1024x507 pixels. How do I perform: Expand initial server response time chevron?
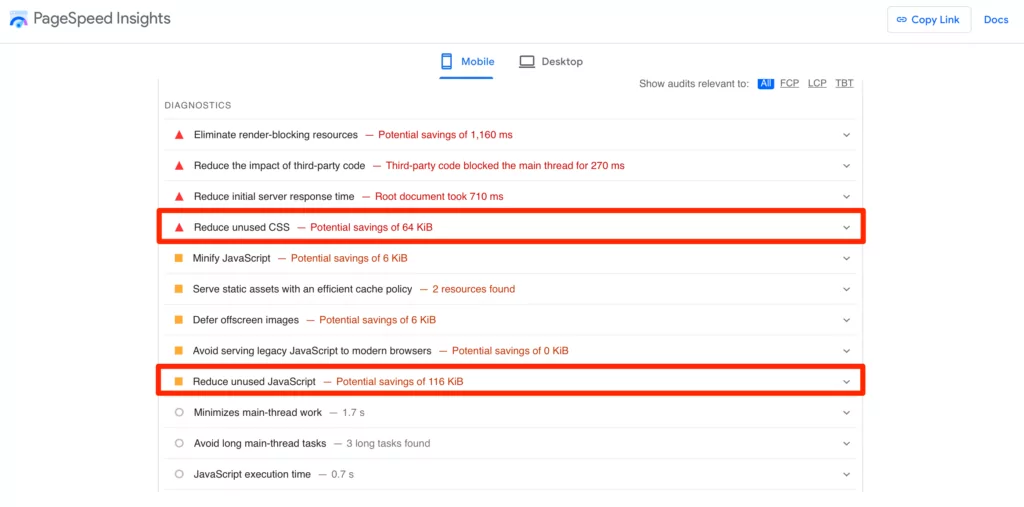(846, 197)
